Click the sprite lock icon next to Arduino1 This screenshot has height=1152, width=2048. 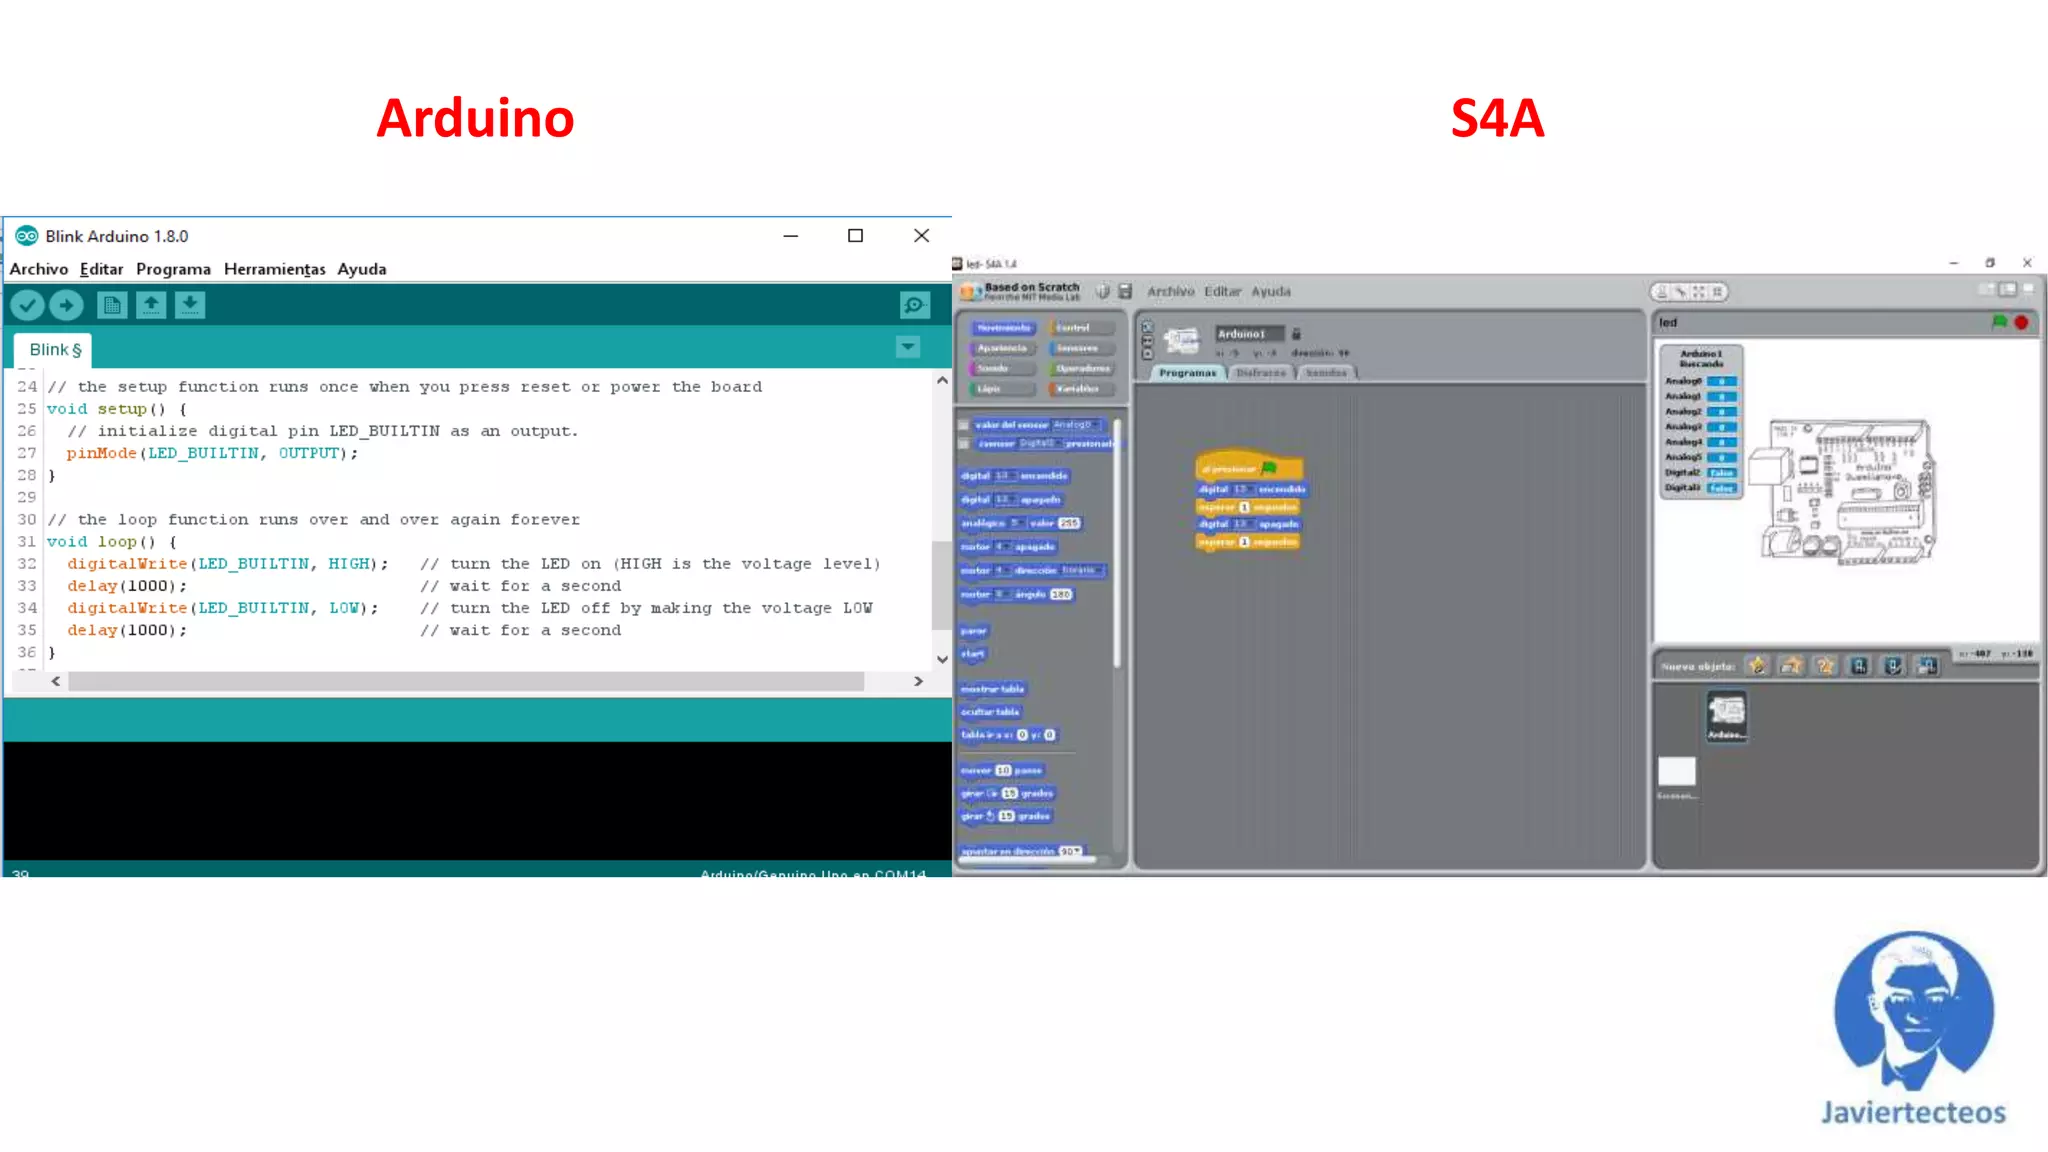1296,334
